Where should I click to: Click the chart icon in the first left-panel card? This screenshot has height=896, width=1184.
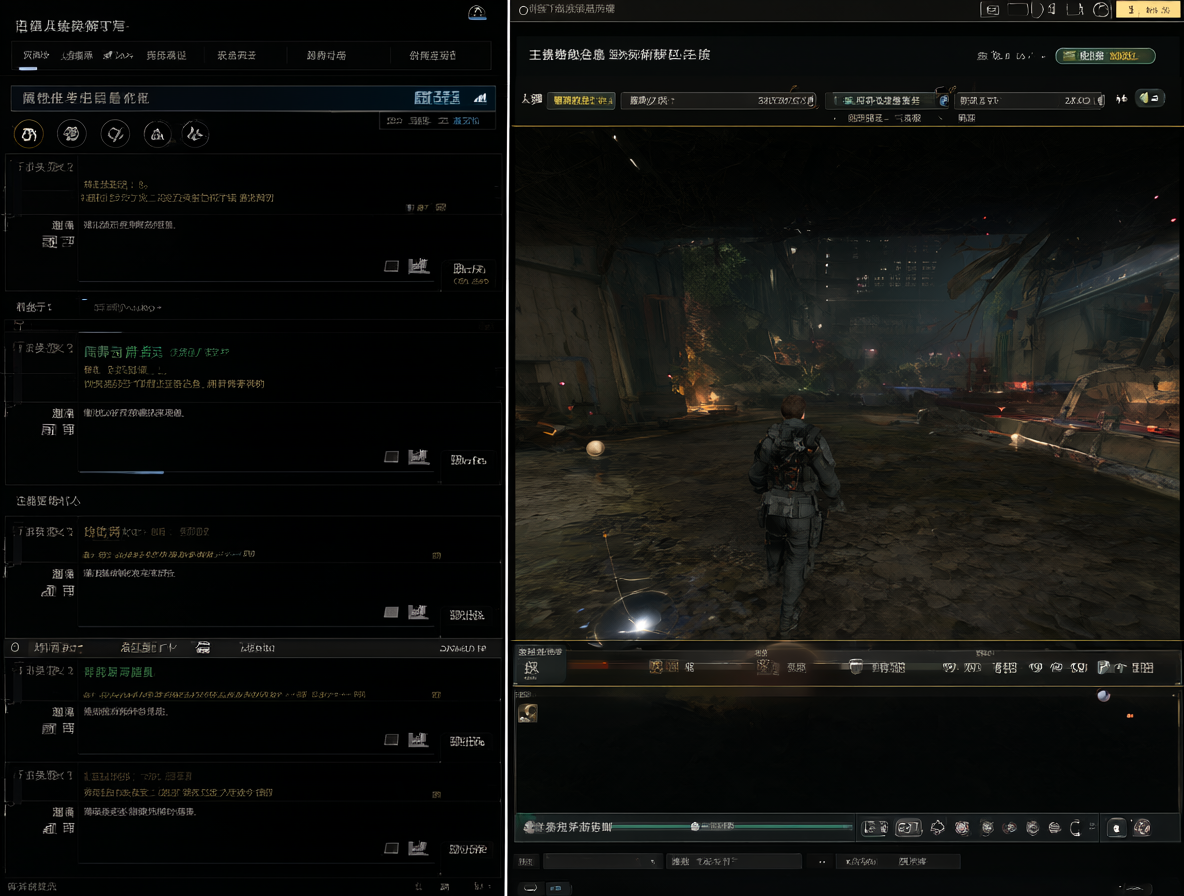(x=418, y=266)
